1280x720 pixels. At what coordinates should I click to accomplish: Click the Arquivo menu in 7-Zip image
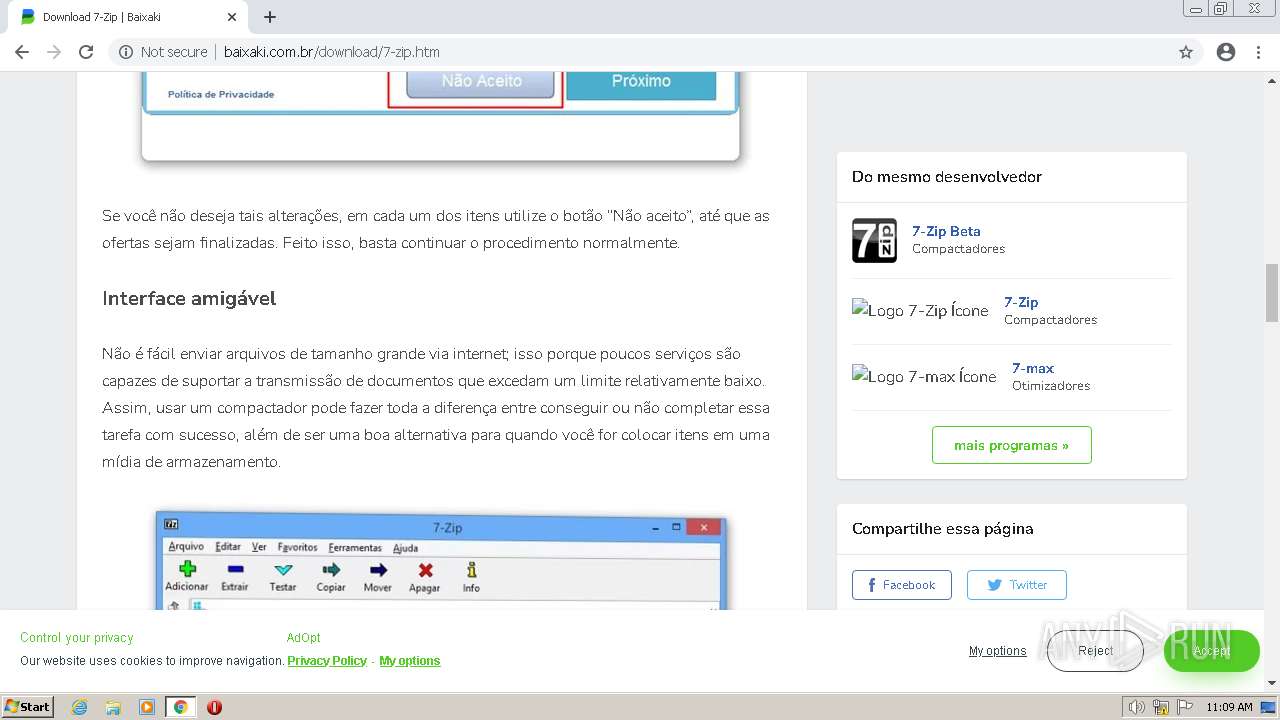[x=186, y=547]
